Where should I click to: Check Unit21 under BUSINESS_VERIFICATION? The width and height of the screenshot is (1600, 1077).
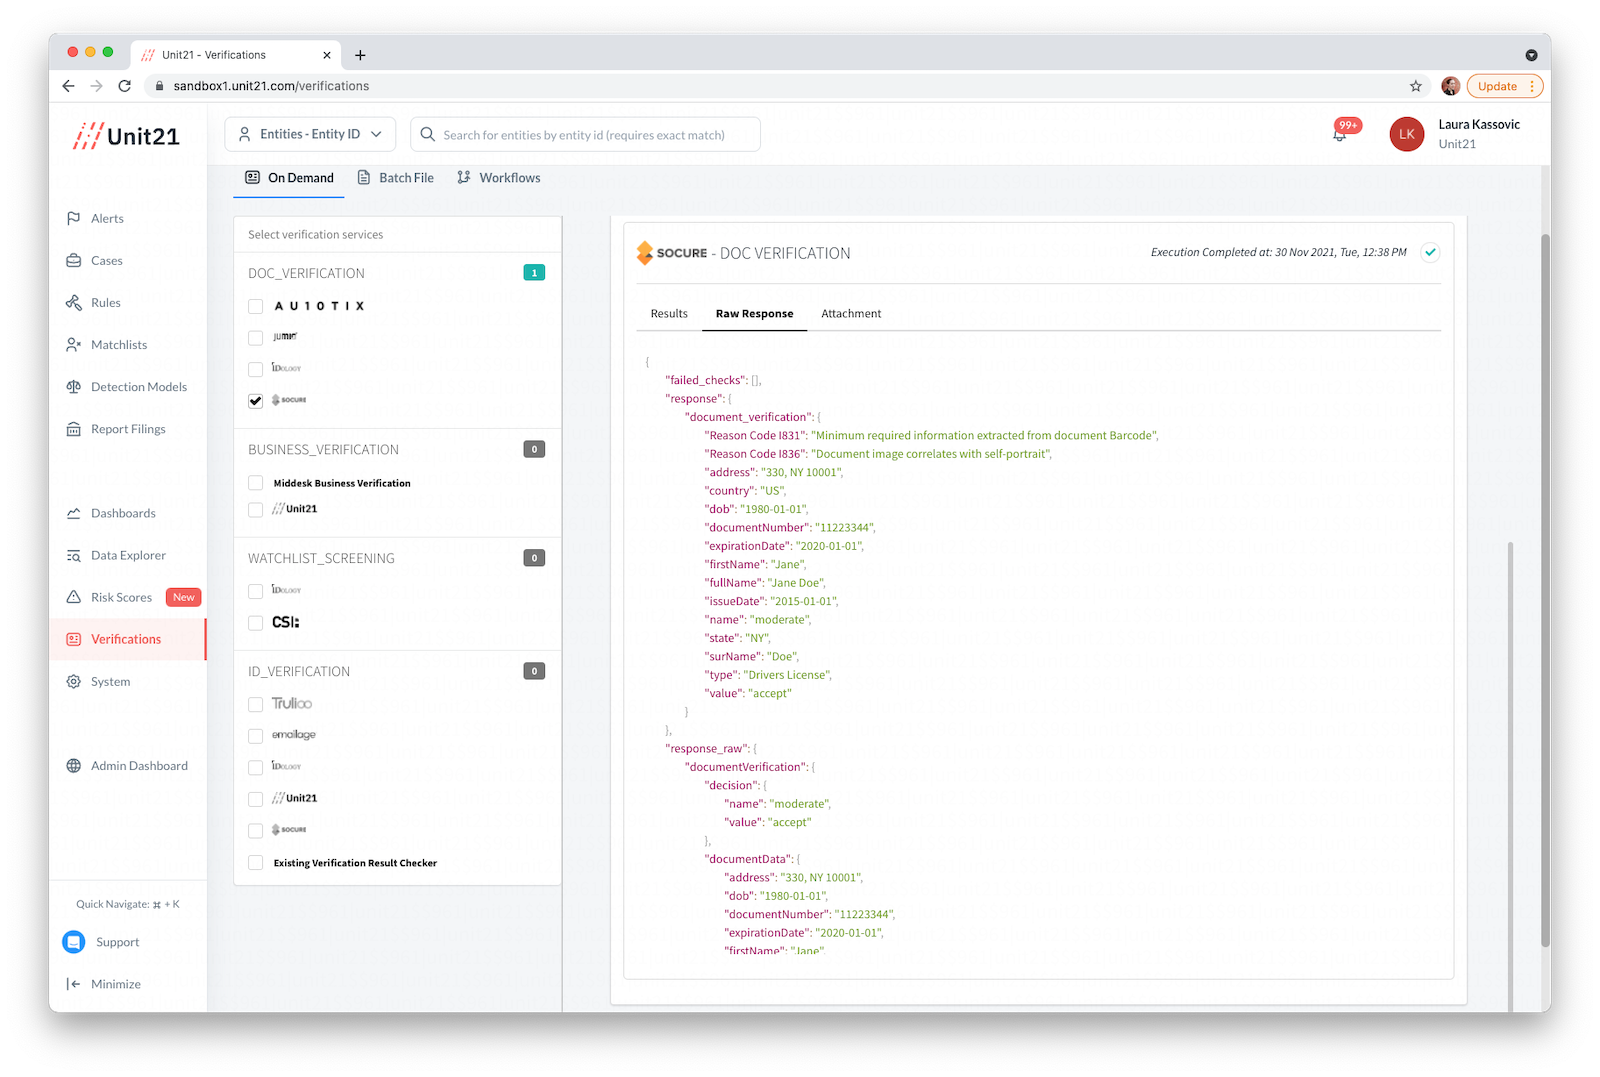(x=256, y=509)
